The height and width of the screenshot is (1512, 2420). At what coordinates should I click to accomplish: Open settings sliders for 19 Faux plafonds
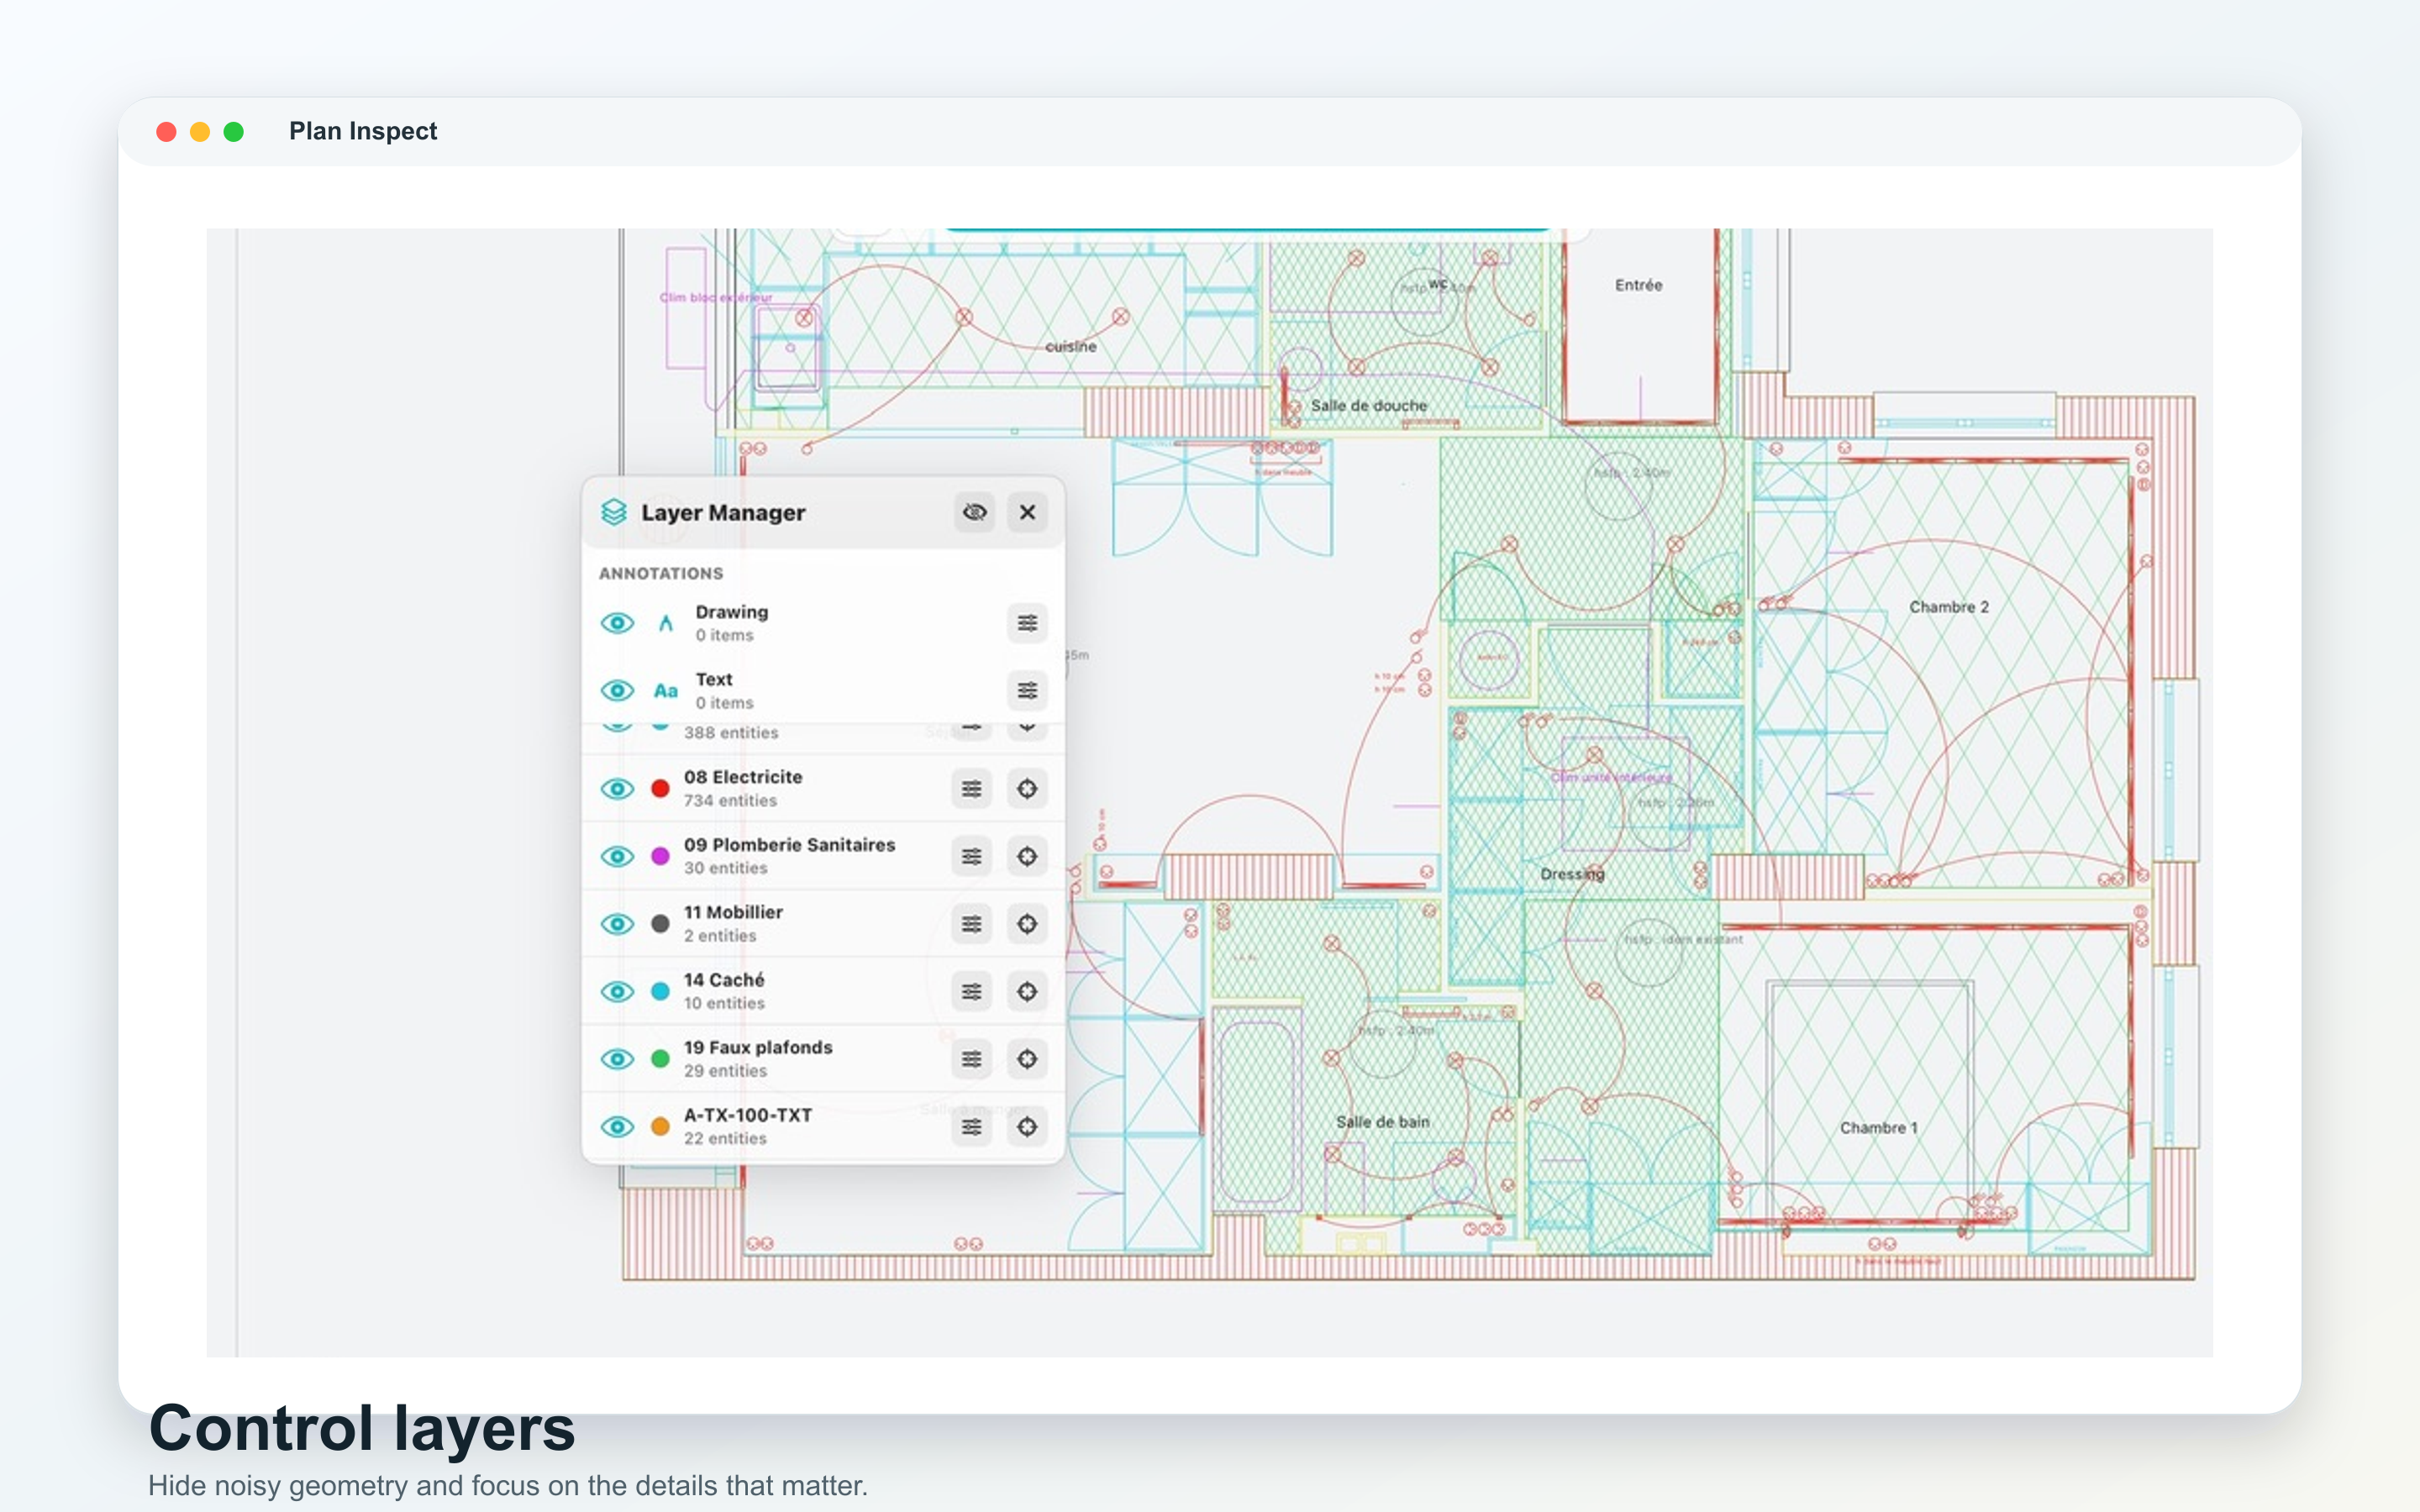pyautogui.click(x=971, y=1059)
